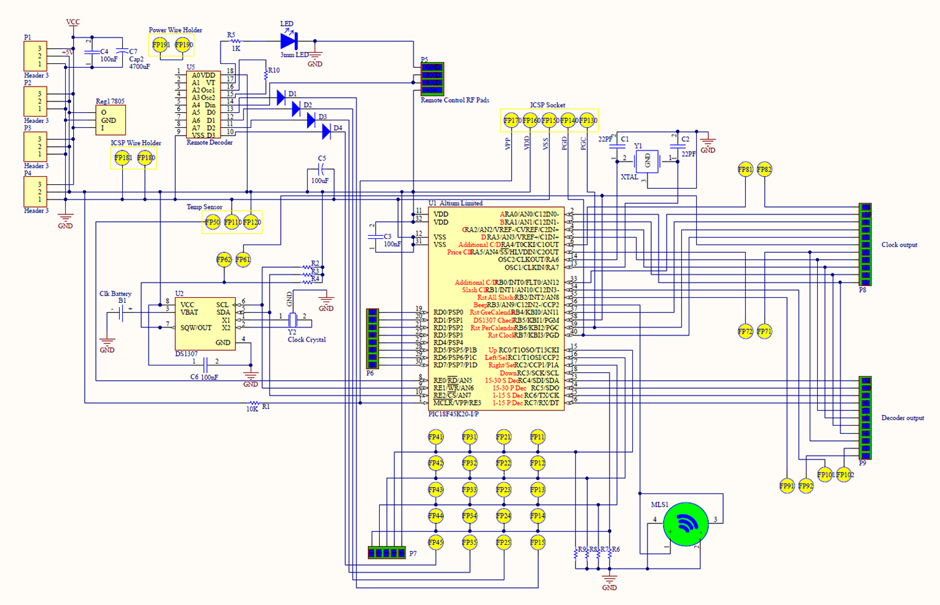940x605 pixels.
Task: Select the U5 Remote Decoder chip
Action: click(203, 105)
